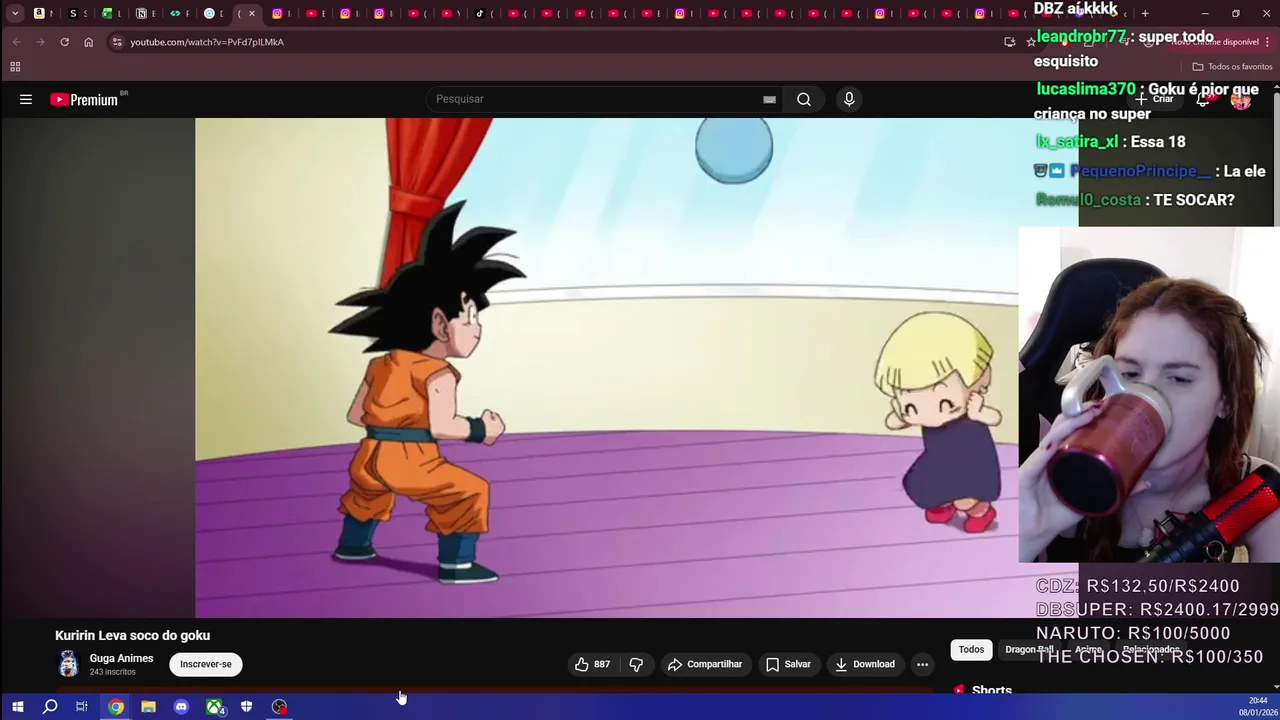The image size is (1280, 720).
Task: Expand Chrome tab search dropdown arrow
Action: (x=15, y=14)
